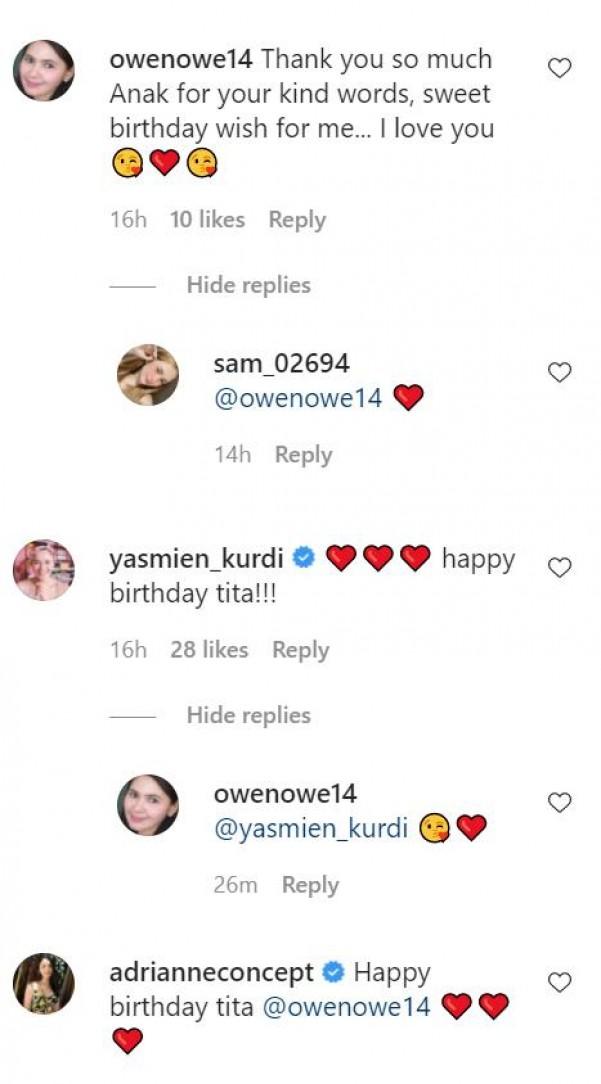
Task: Reply to owenowe14's 26m-old reply
Action: tap(310, 885)
